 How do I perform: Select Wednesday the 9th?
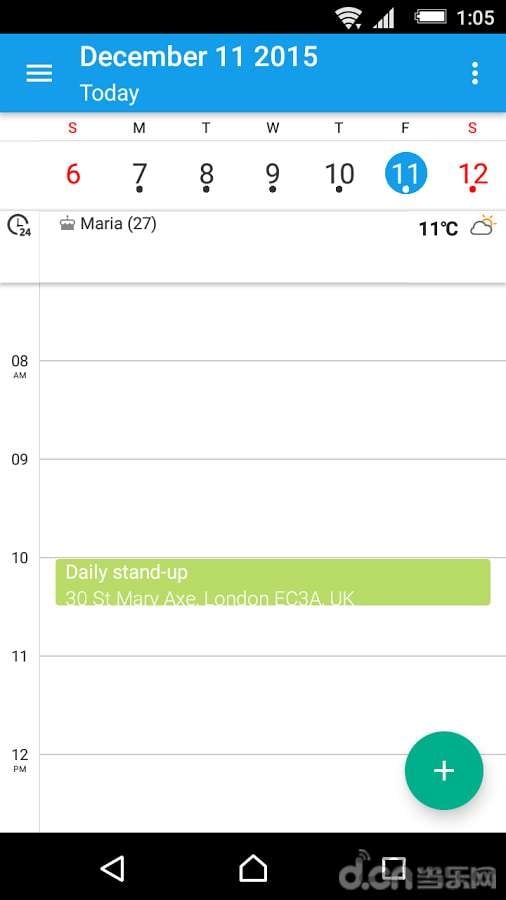(273, 175)
